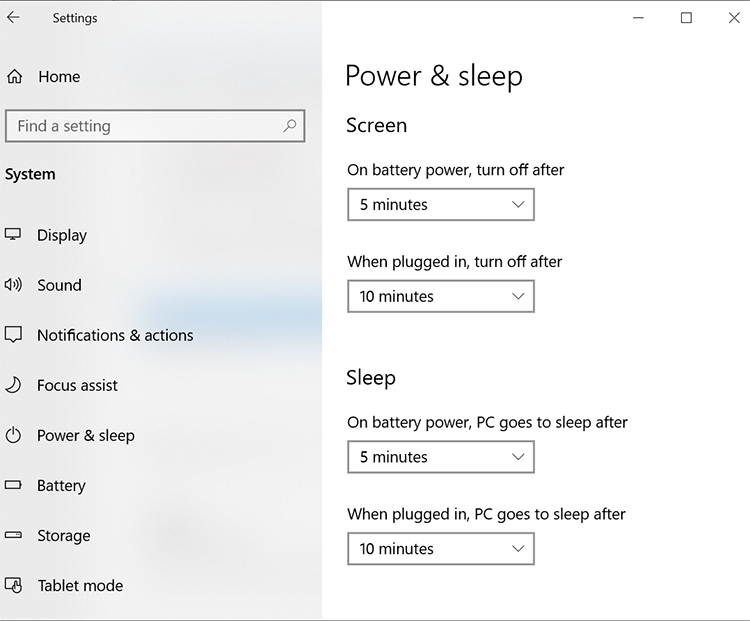Maximize the Settings window
This screenshot has width=750, height=621.
686,17
